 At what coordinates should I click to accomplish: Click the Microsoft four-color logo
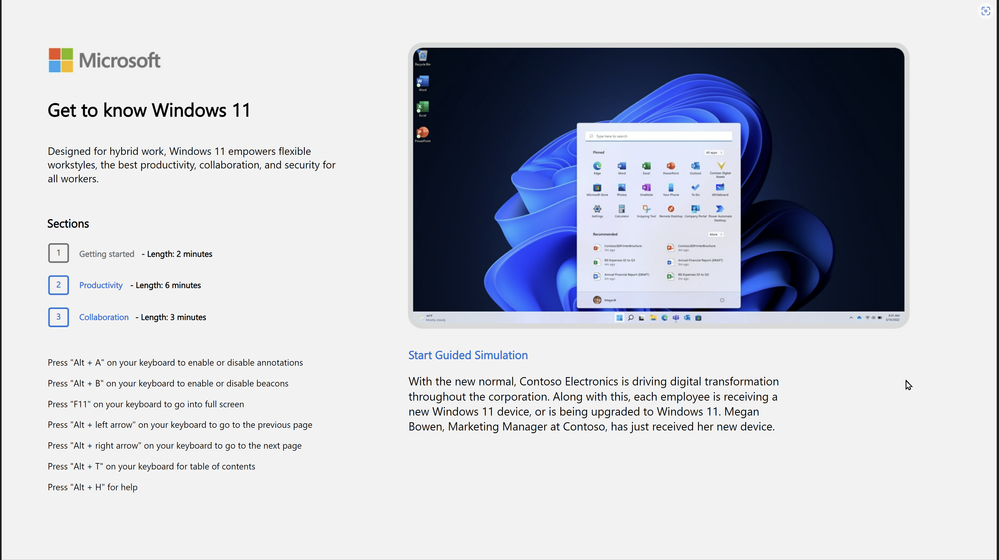(x=61, y=60)
